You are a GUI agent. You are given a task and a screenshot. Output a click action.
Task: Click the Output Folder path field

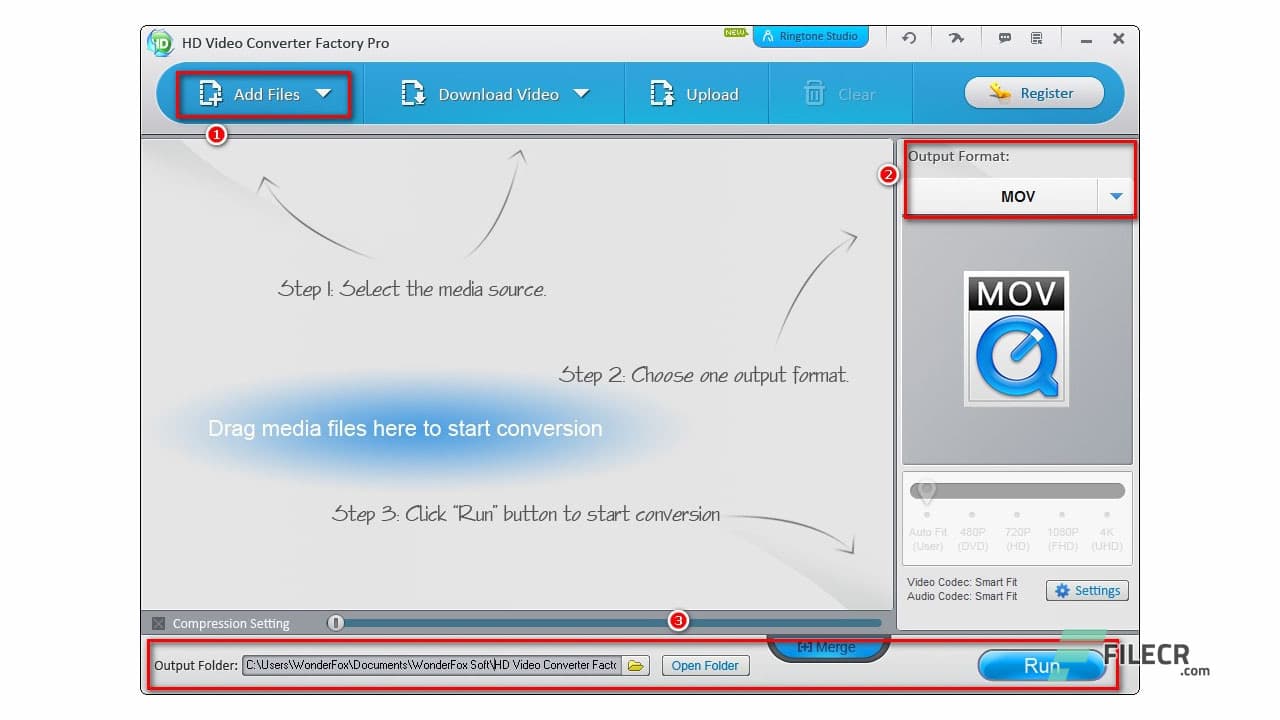click(x=432, y=665)
